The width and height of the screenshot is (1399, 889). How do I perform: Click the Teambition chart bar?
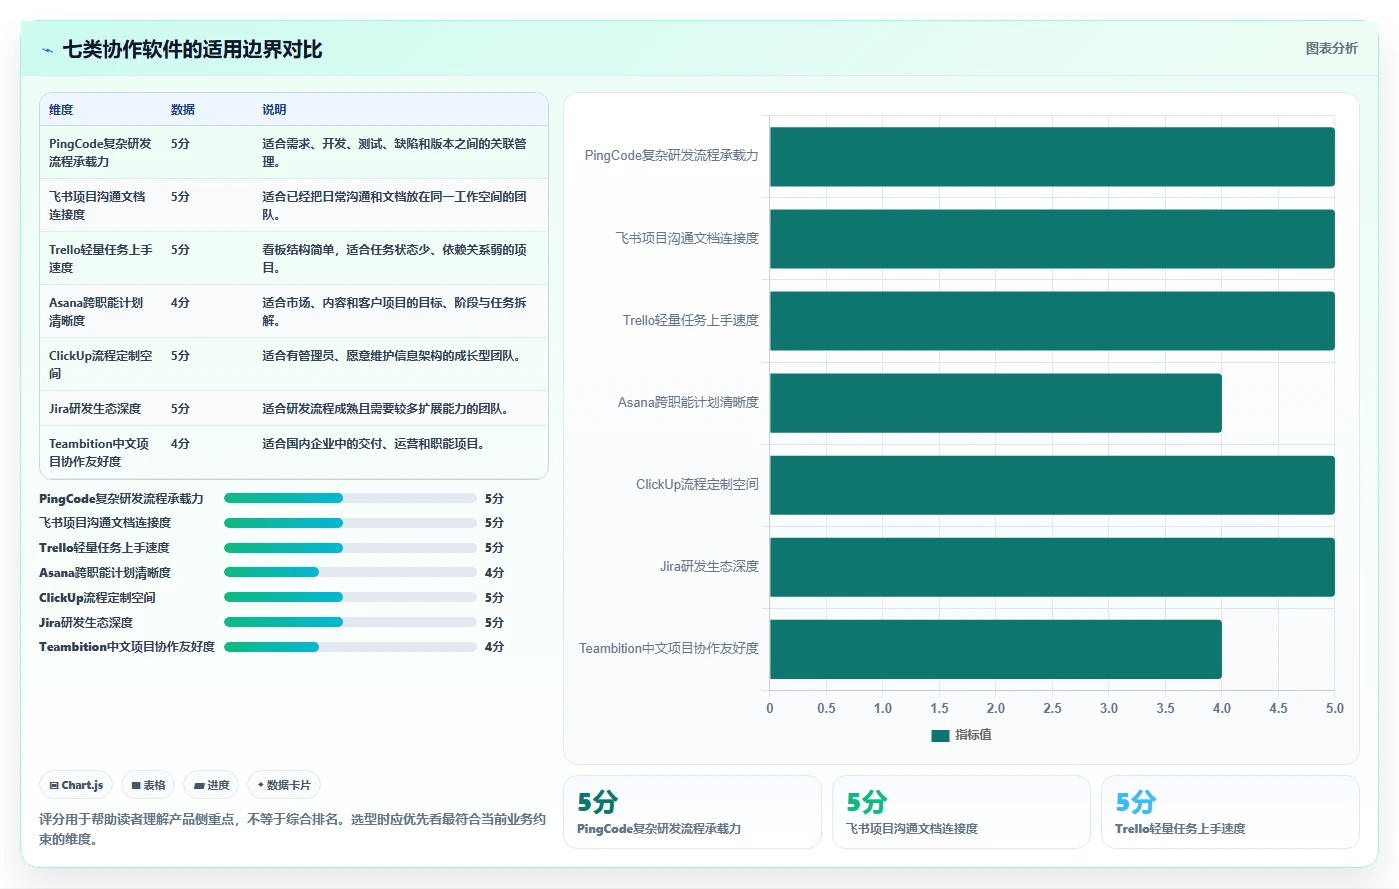(996, 649)
